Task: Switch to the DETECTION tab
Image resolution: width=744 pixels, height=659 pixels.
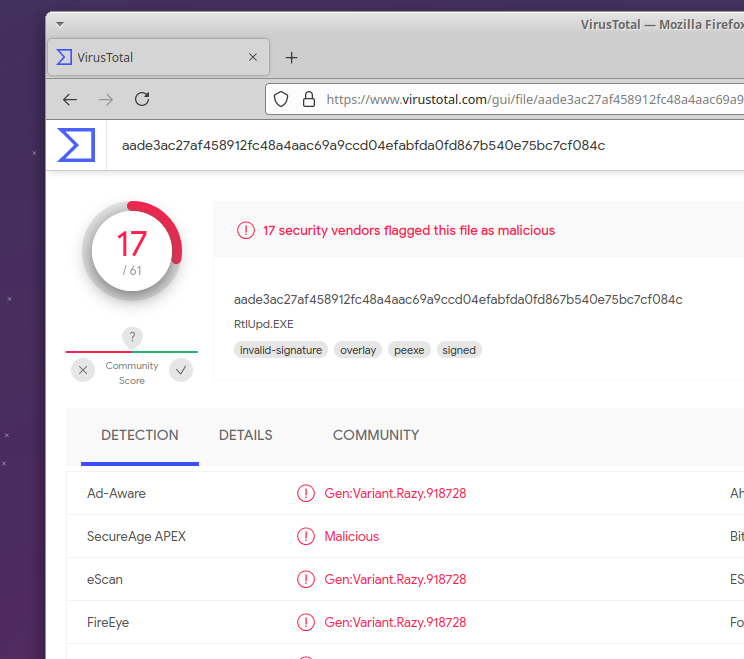Action: [140, 435]
